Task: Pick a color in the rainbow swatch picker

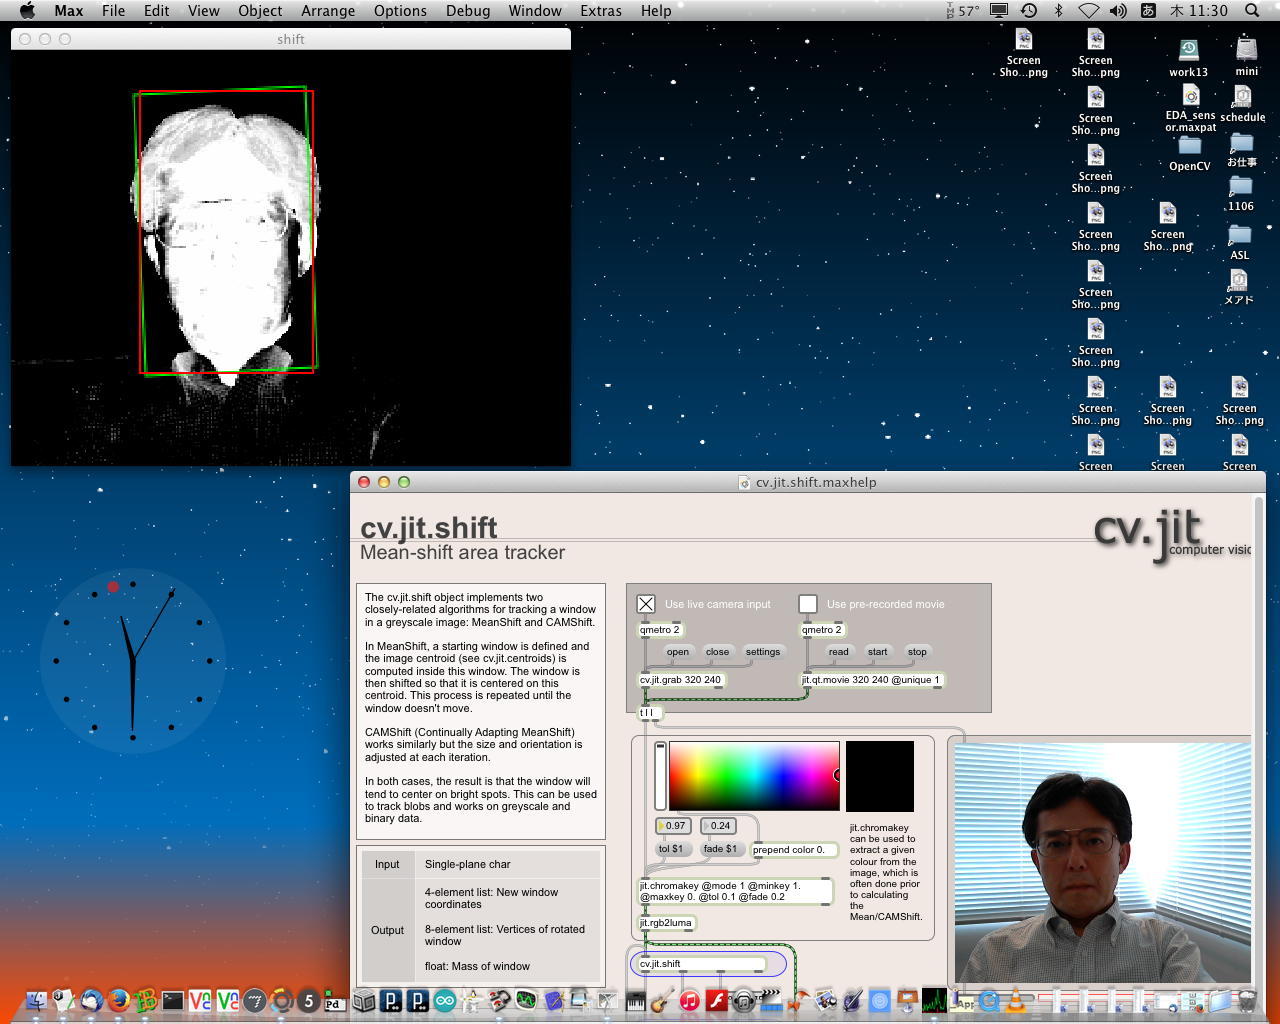Action: 753,775
